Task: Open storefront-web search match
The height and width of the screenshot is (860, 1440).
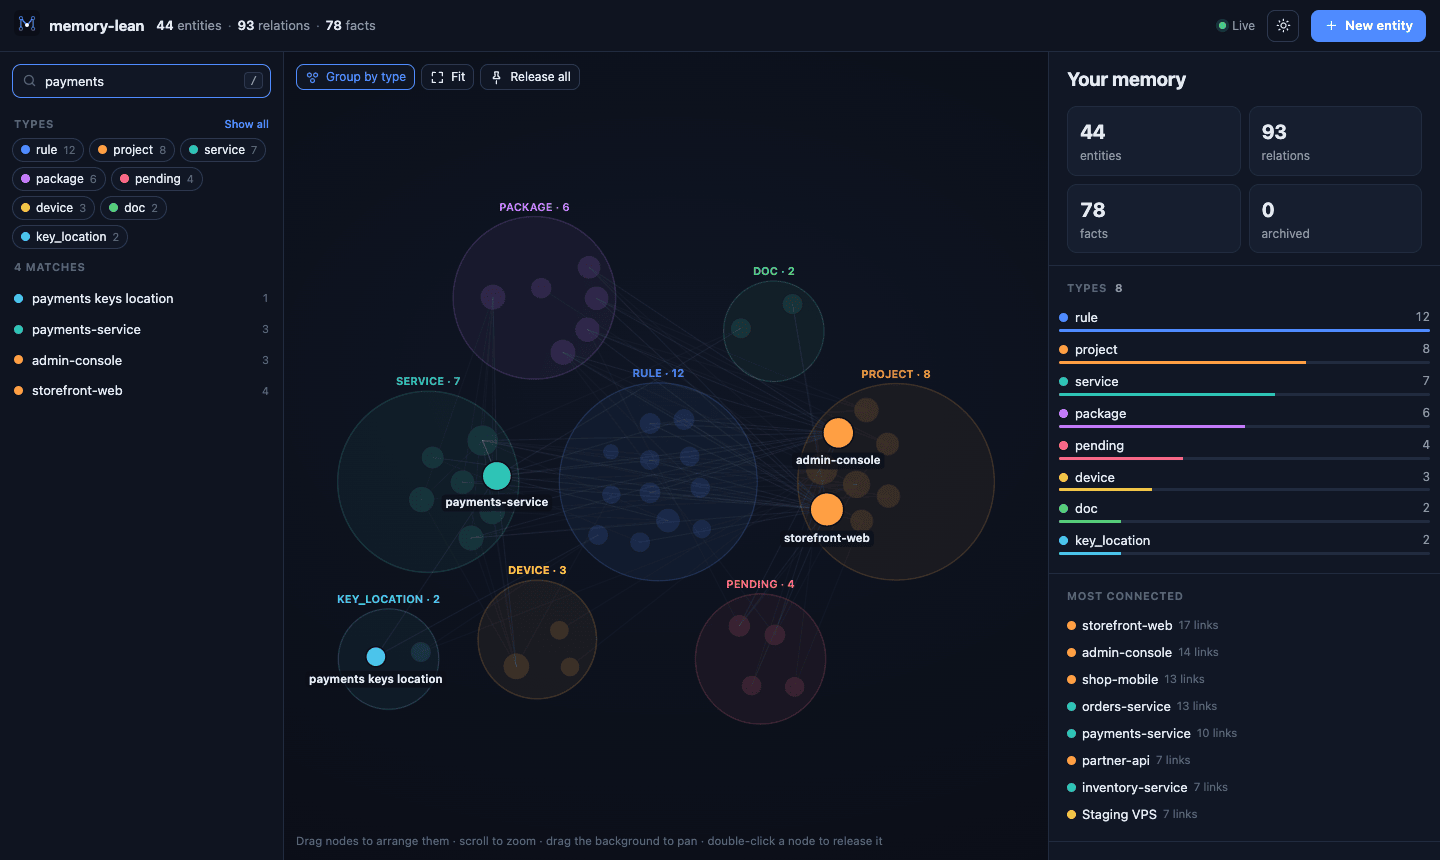Action: click(141, 391)
